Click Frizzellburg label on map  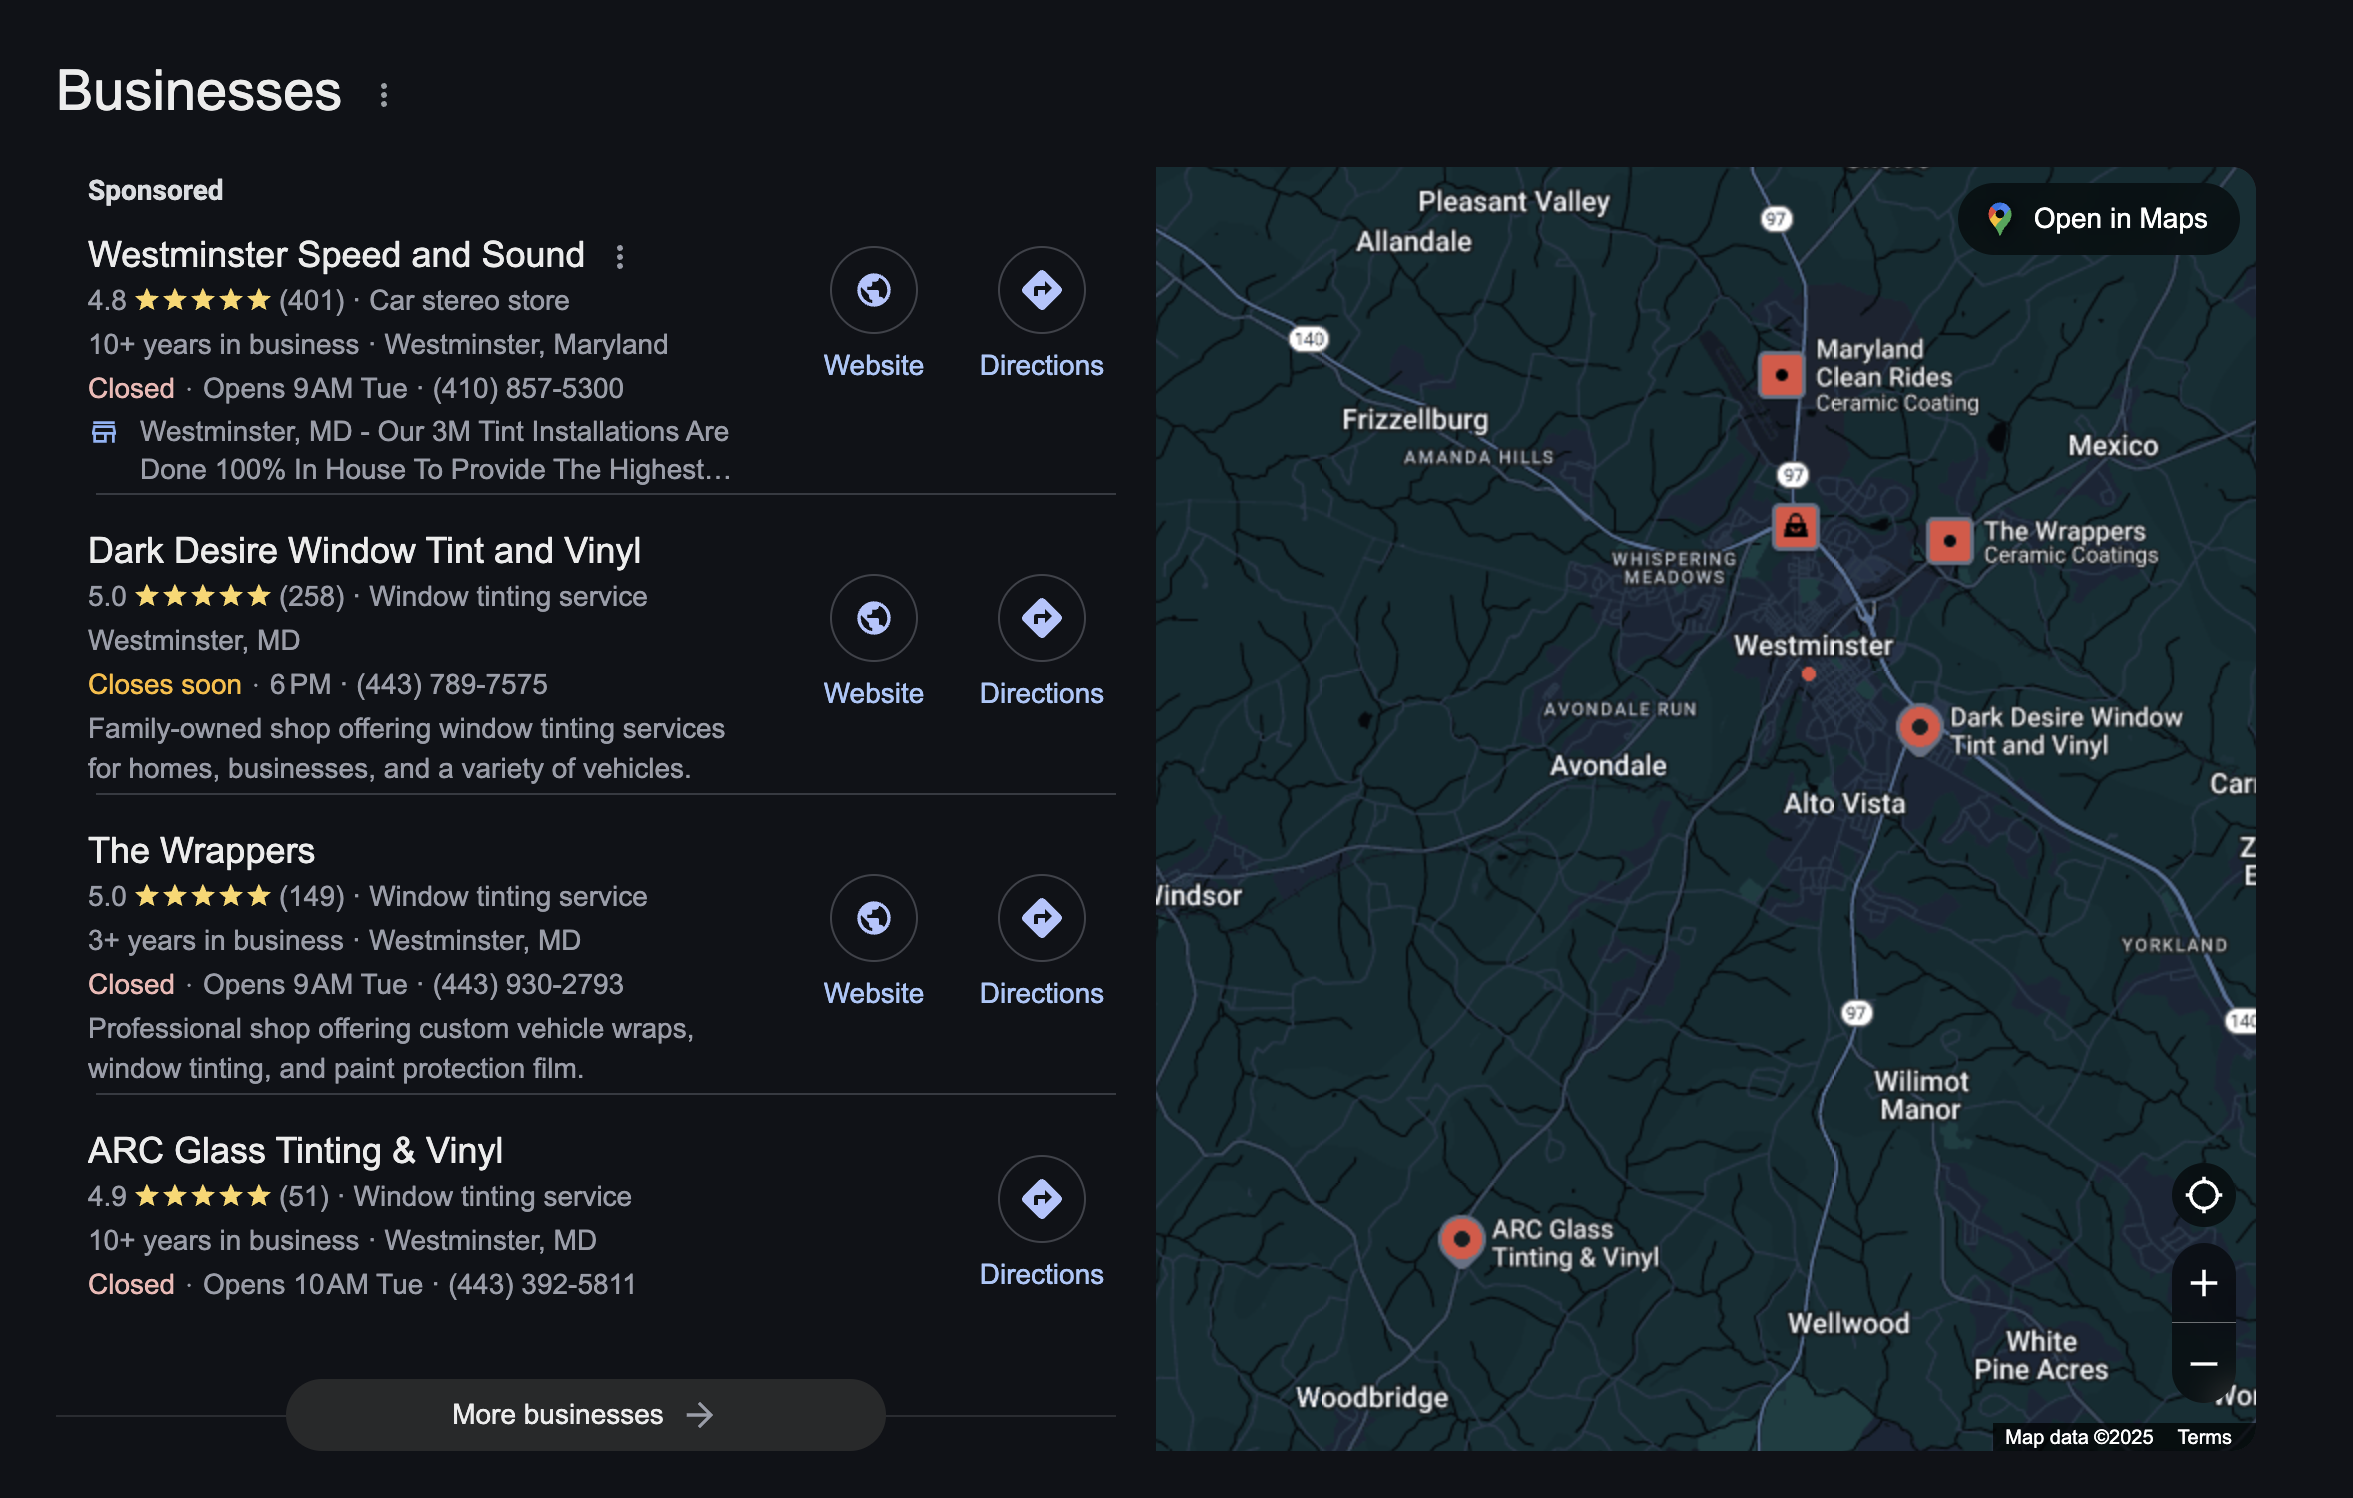[1414, 420]
